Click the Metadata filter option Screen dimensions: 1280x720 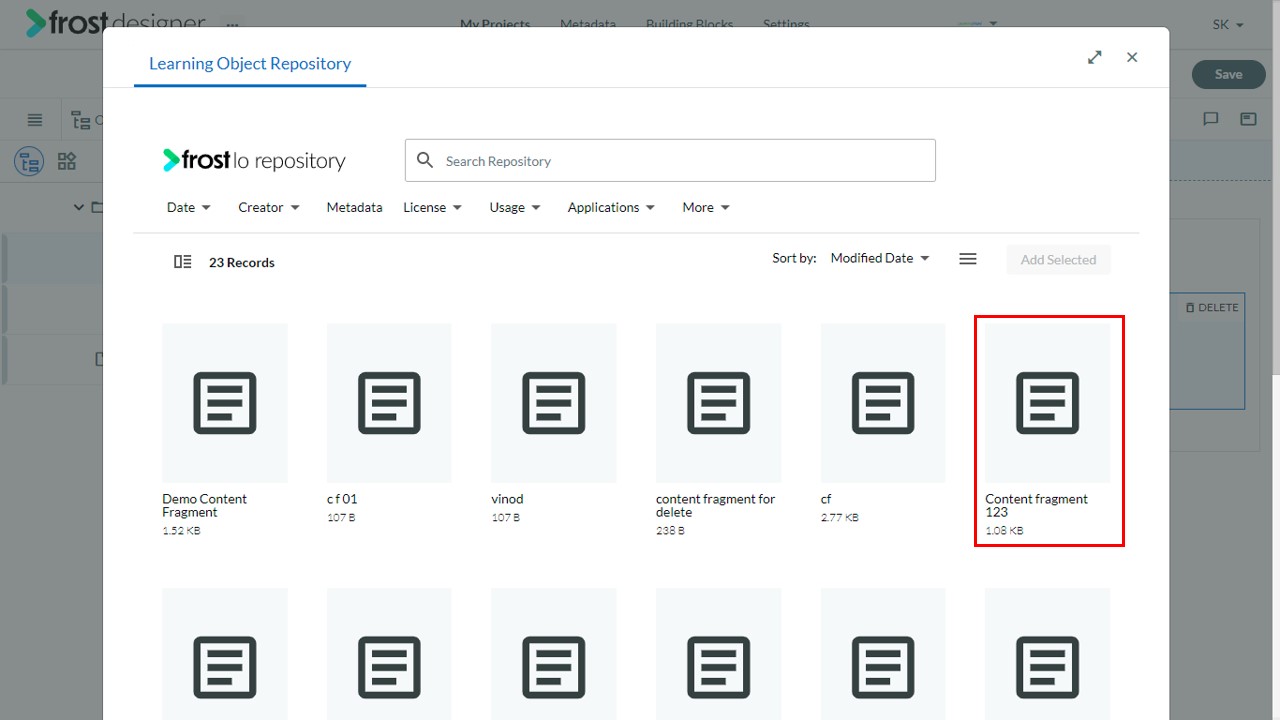[x=354, y=207]
